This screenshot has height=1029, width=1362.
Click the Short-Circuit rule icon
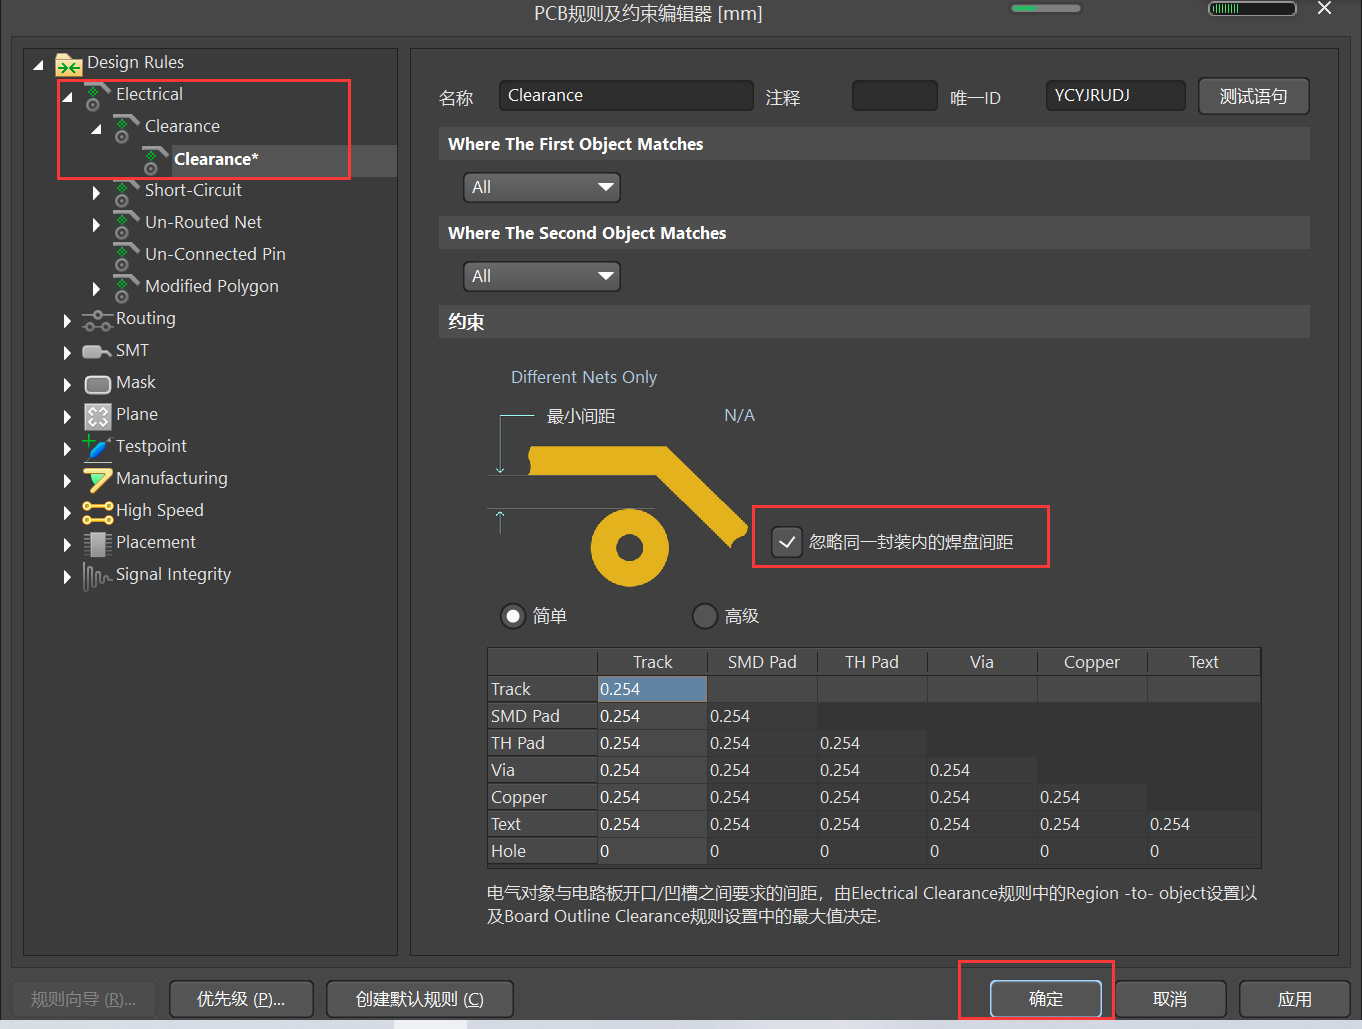(x=126, y=192)
